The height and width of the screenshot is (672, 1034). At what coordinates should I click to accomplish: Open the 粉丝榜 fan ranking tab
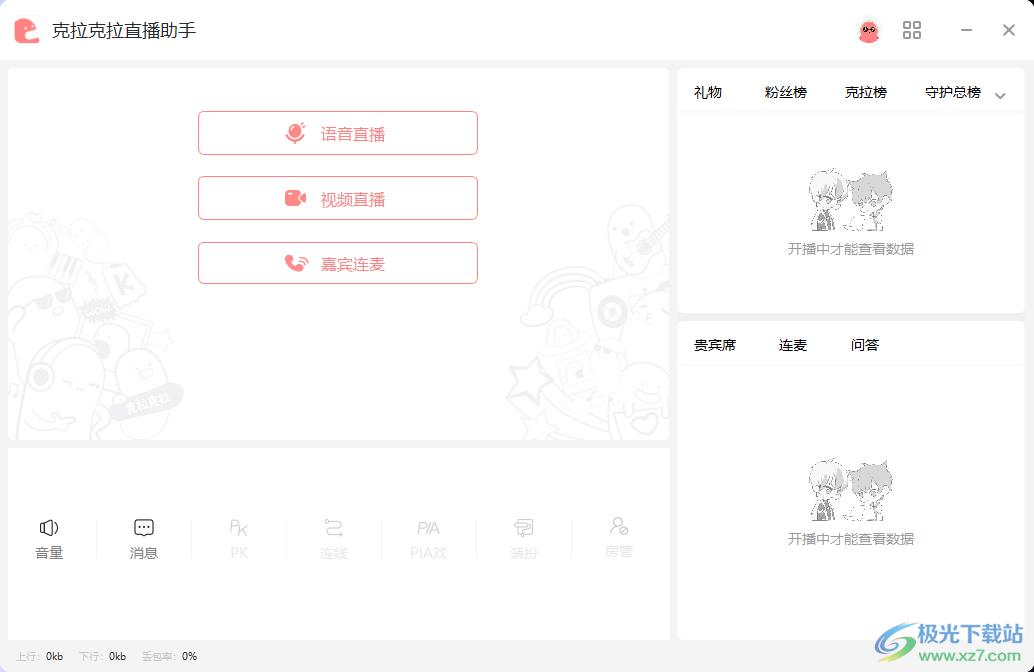click(x=784, y=91)
